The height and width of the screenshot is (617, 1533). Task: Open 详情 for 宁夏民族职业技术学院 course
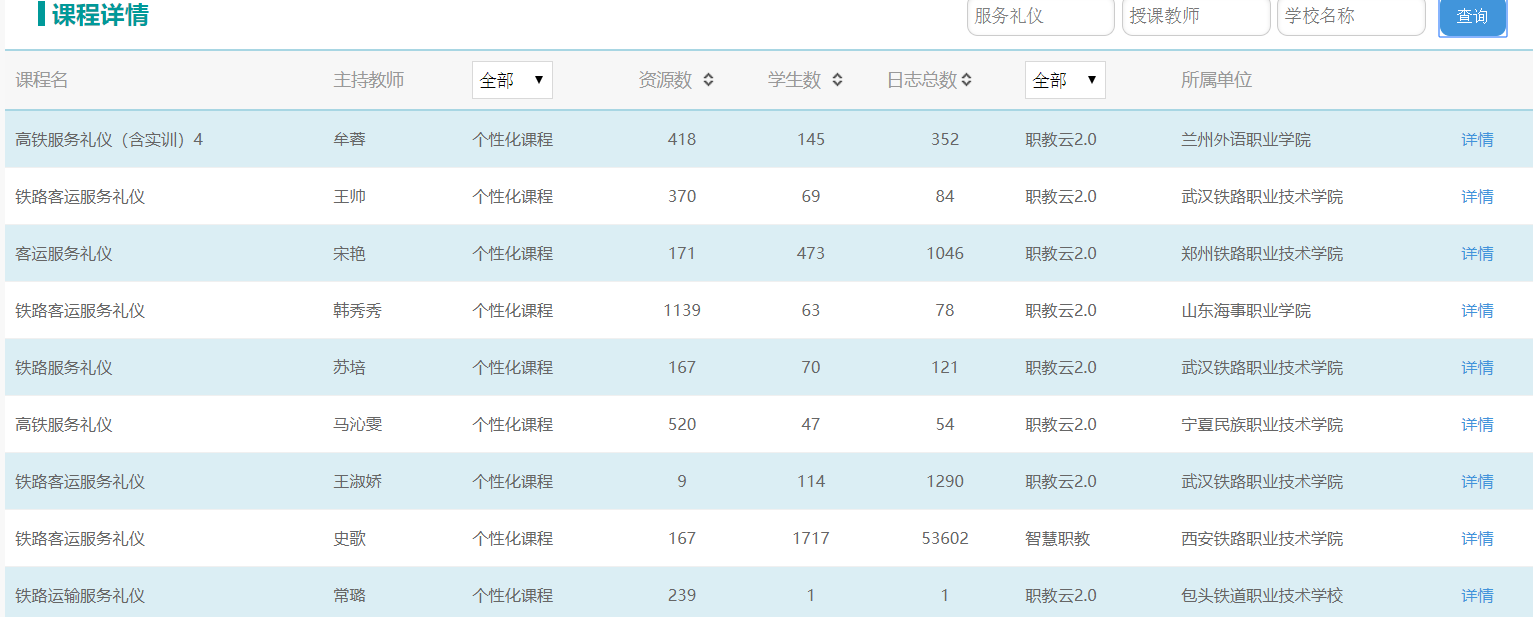1477,425
